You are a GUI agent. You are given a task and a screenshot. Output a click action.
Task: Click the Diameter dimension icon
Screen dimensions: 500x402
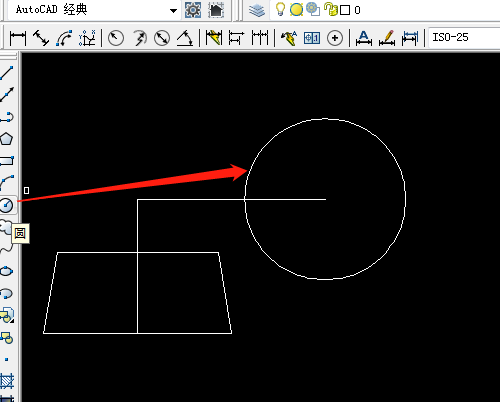click(162, 38)
